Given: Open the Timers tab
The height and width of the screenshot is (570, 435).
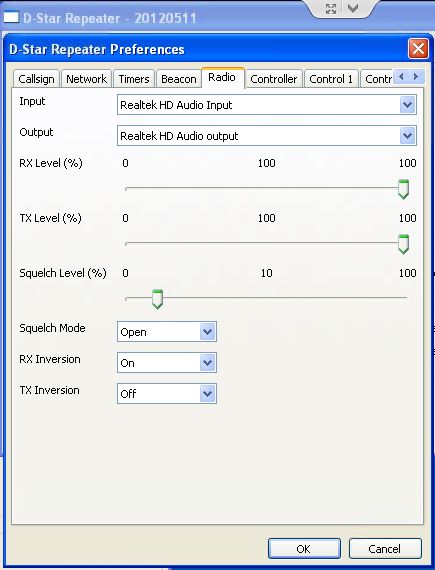Looking at the screenshot, I should [x=134, y=79].
